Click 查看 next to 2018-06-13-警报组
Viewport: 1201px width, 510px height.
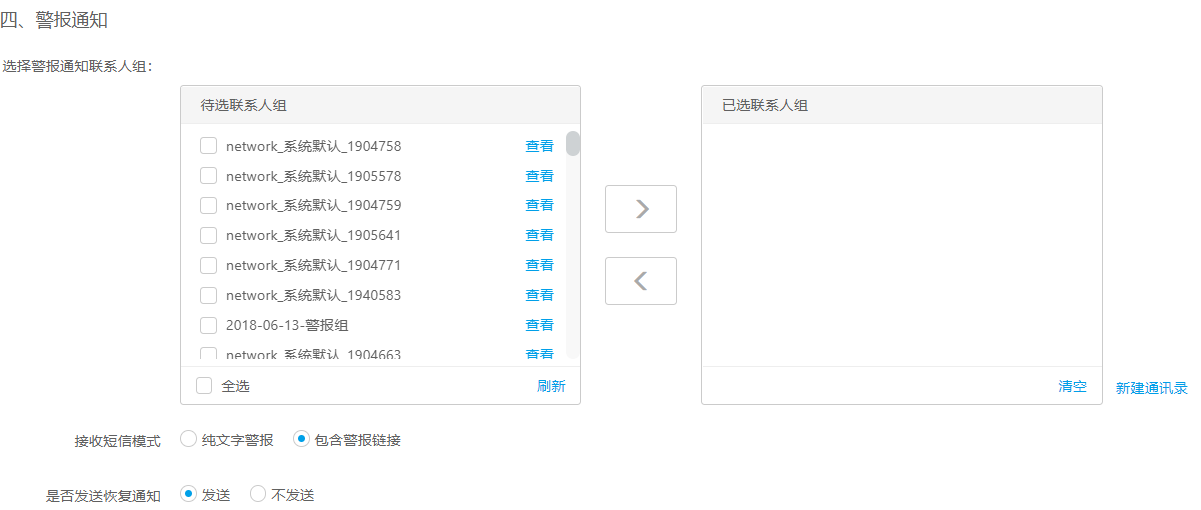pyautogui.click(x=539, y=325)
